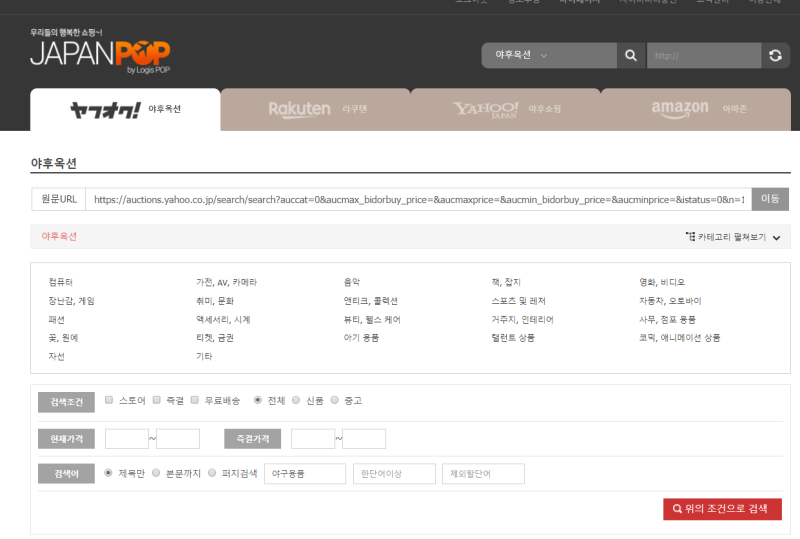Open the 앤티크, 콜렉션 category
Image resolution: width=800 pixels, height=539 pixels.
[x=370, y=301]
